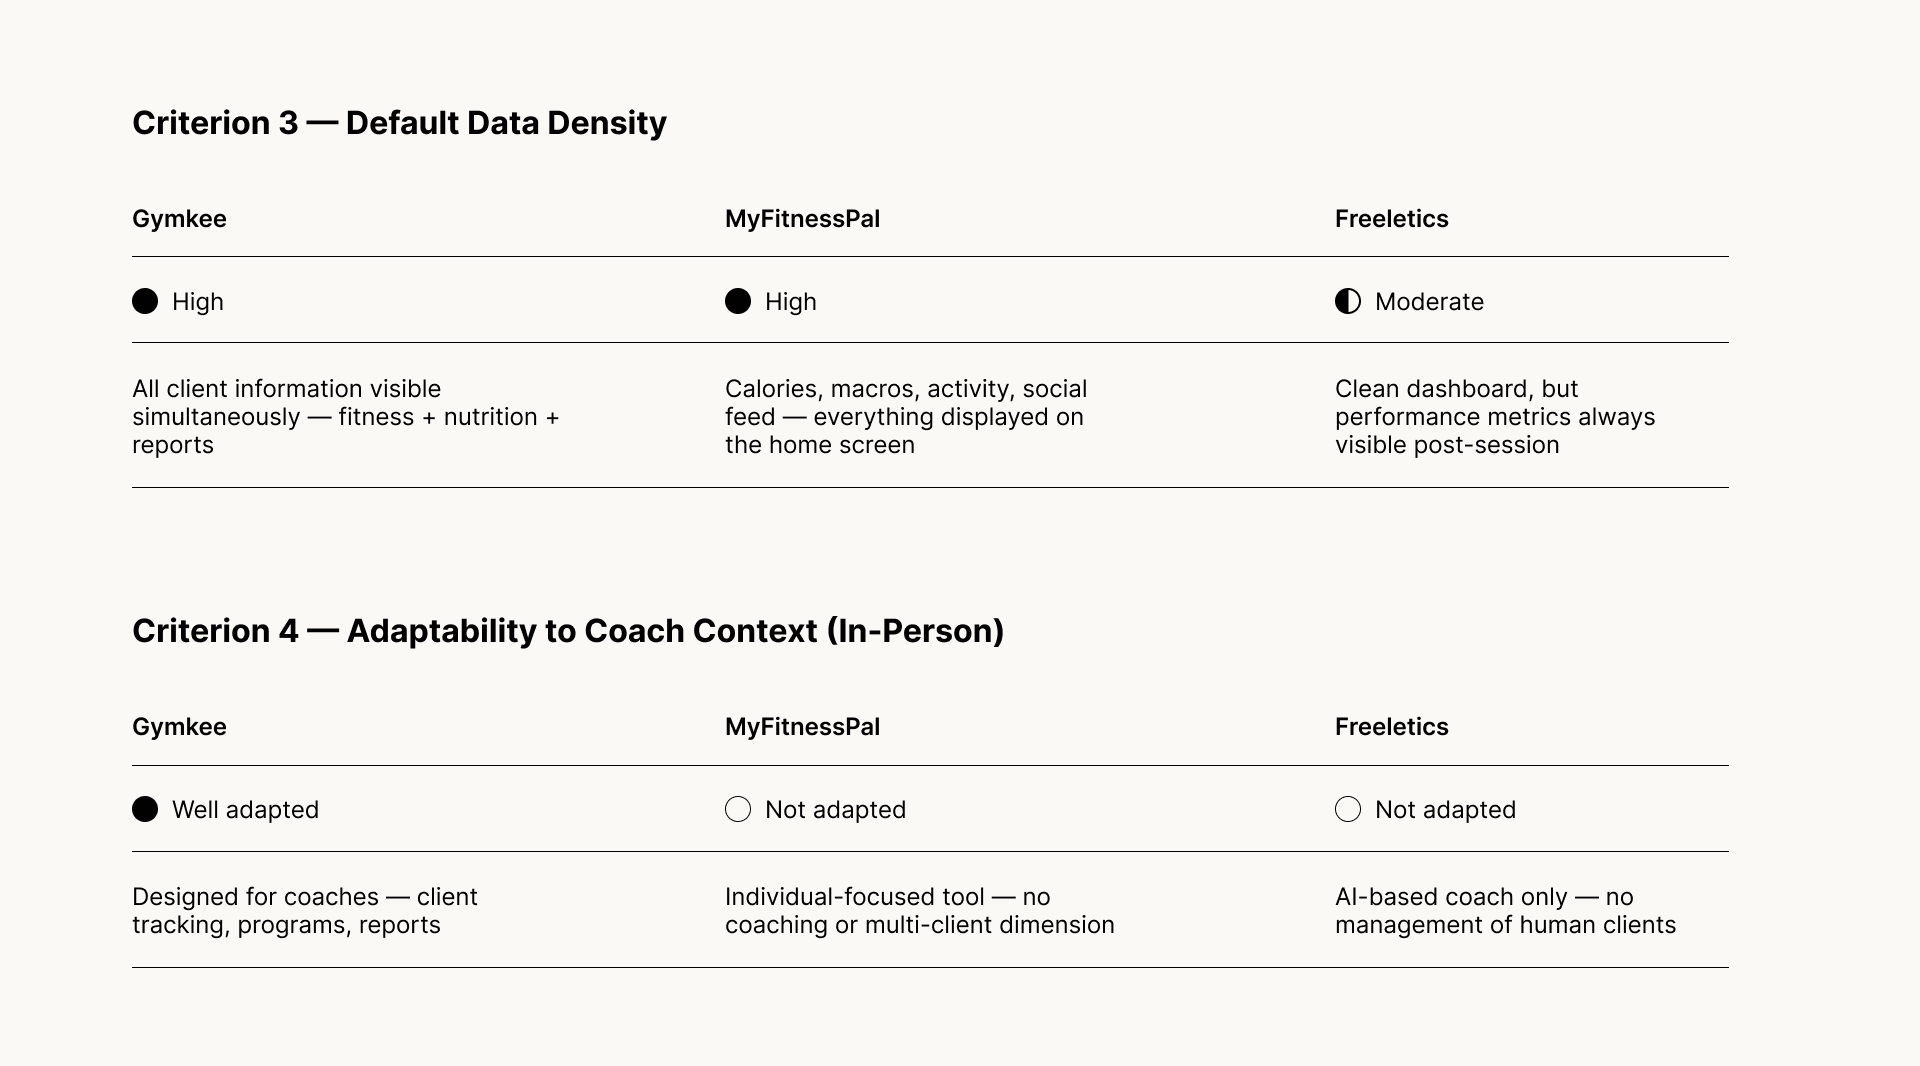This screenshot has height=1066, width=1920.
Task: Click the filled circle beside Gymkee's High rating
Action: coord(145,301)
